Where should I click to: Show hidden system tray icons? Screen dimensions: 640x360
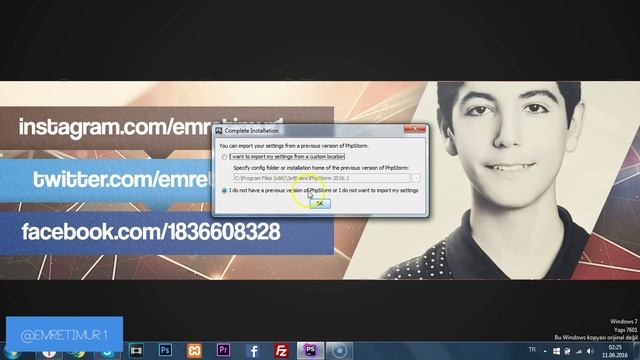tap(545, 351)
